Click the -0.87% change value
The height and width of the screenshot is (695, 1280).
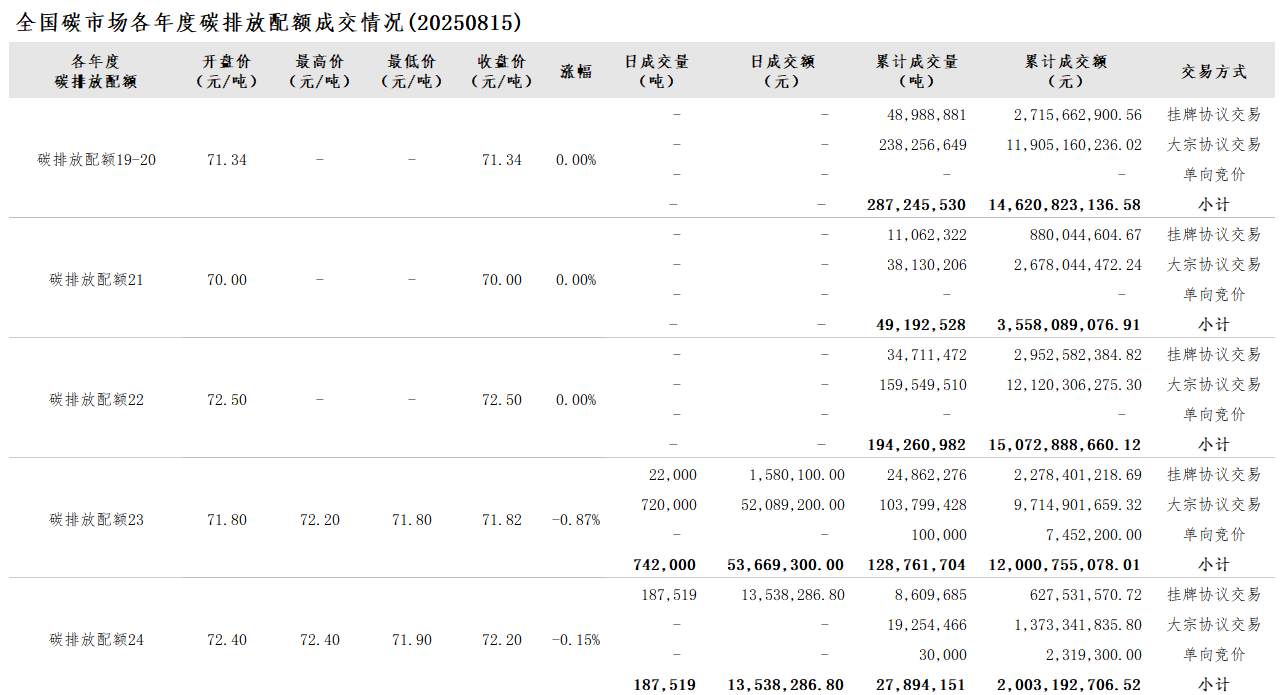pyautogui.click(x=576, y=520)
